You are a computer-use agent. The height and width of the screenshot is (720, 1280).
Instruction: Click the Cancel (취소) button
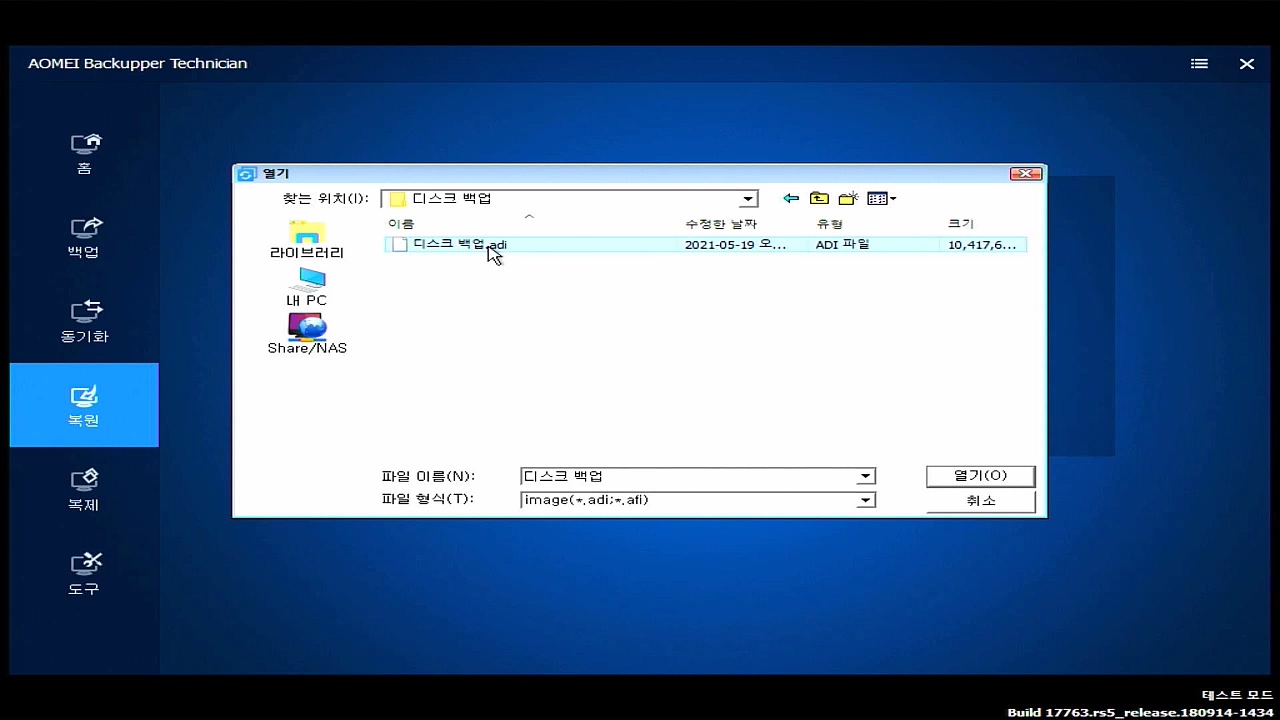pyautogui.click(x=980, y=500)
